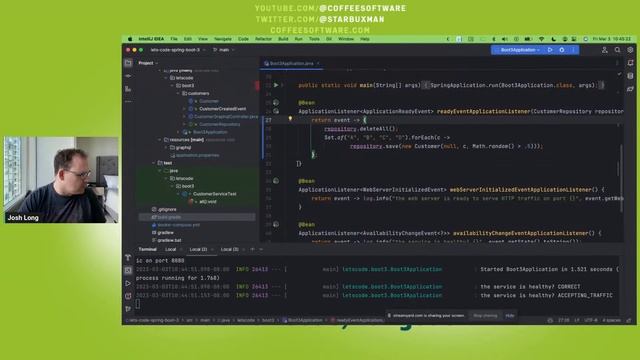Open the Navigate menu
The width and height of the screenshot is (640, 360).
[x=223, y=39]
